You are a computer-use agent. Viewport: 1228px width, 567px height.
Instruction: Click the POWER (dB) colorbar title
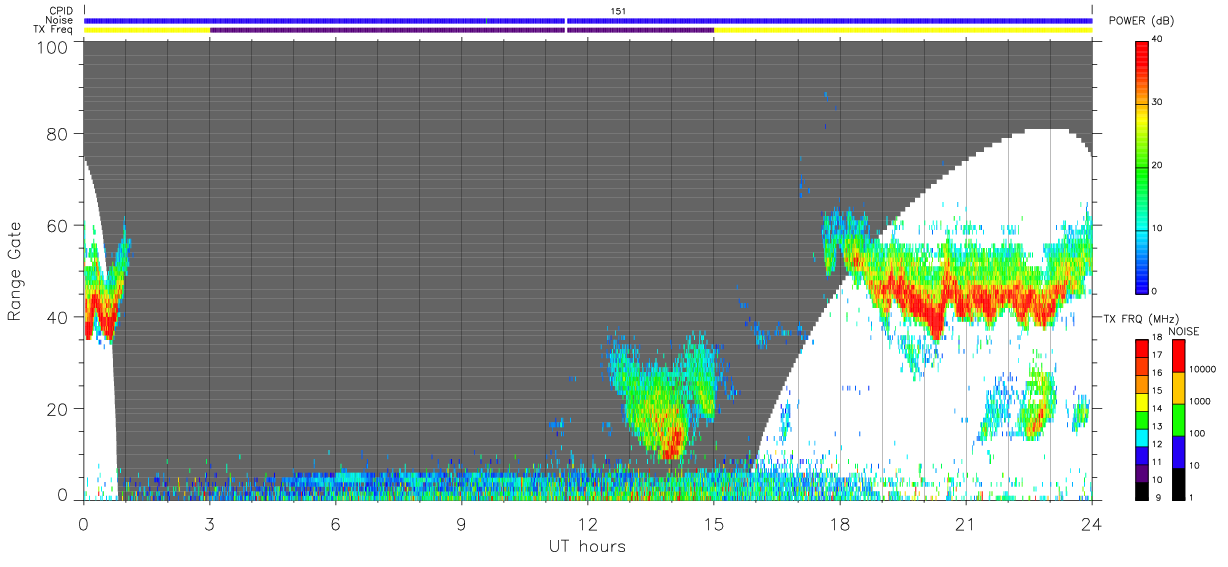point(1141,21)
